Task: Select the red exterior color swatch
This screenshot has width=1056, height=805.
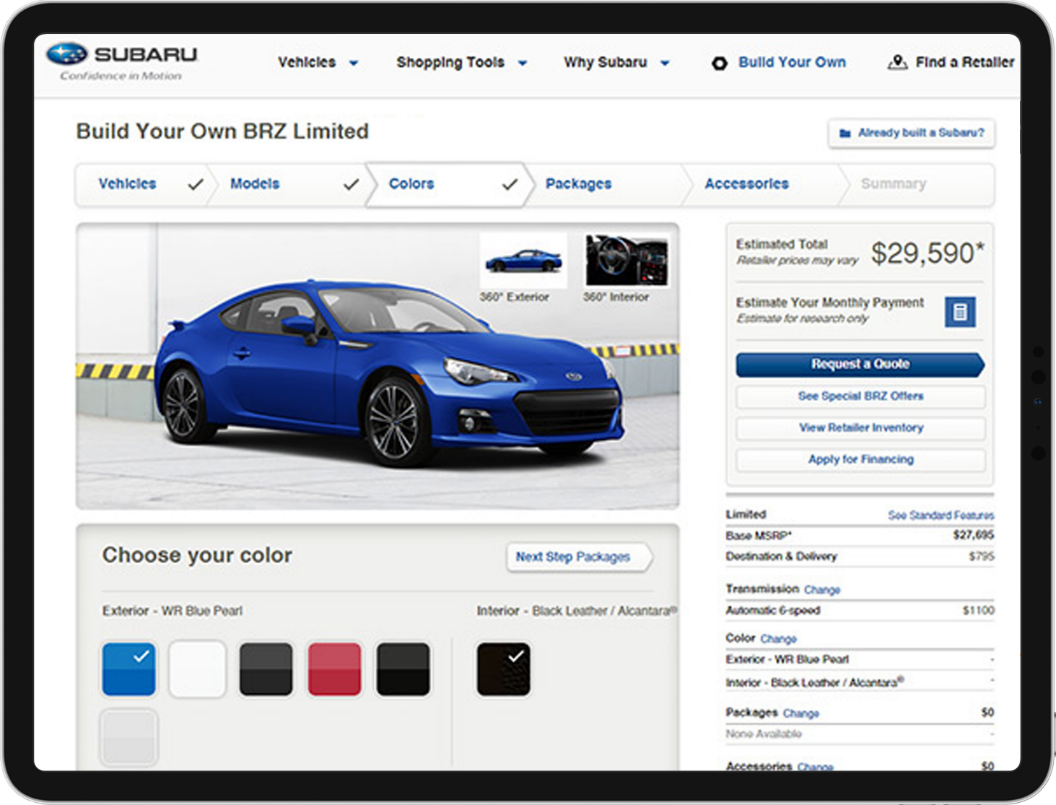Action: tap(335, 669)
